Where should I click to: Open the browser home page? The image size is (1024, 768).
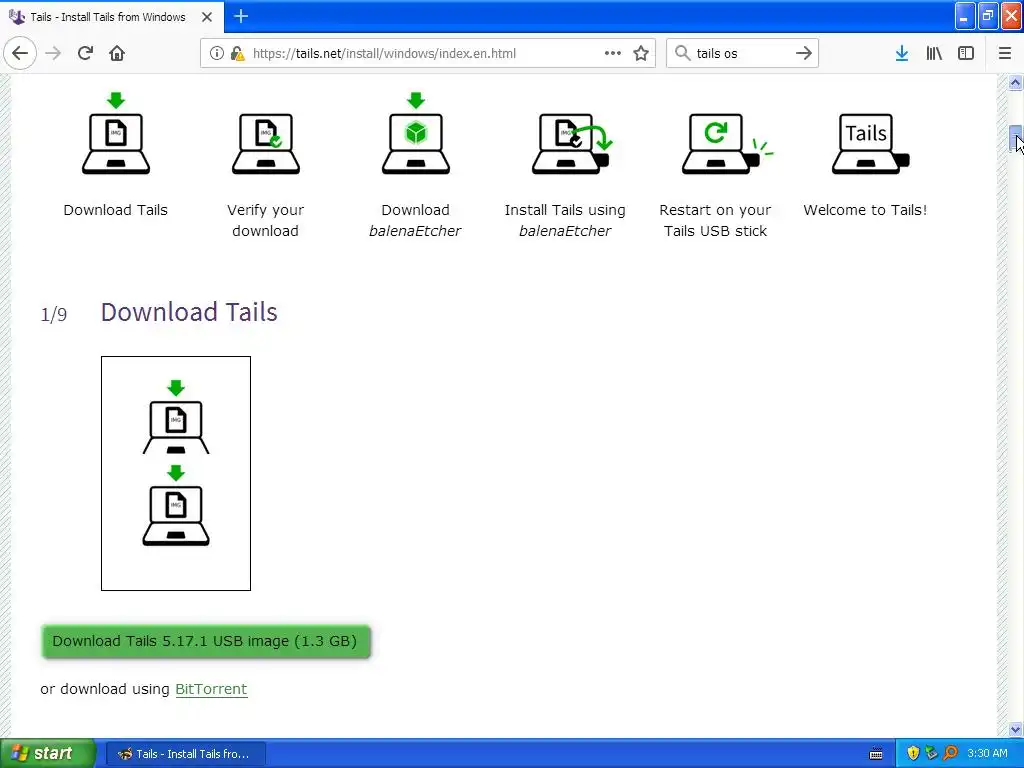[x=117, y=53]
